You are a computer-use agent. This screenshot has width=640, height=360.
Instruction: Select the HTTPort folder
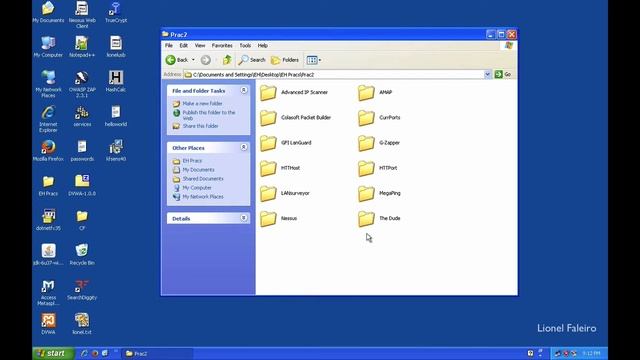click(378, 169)
